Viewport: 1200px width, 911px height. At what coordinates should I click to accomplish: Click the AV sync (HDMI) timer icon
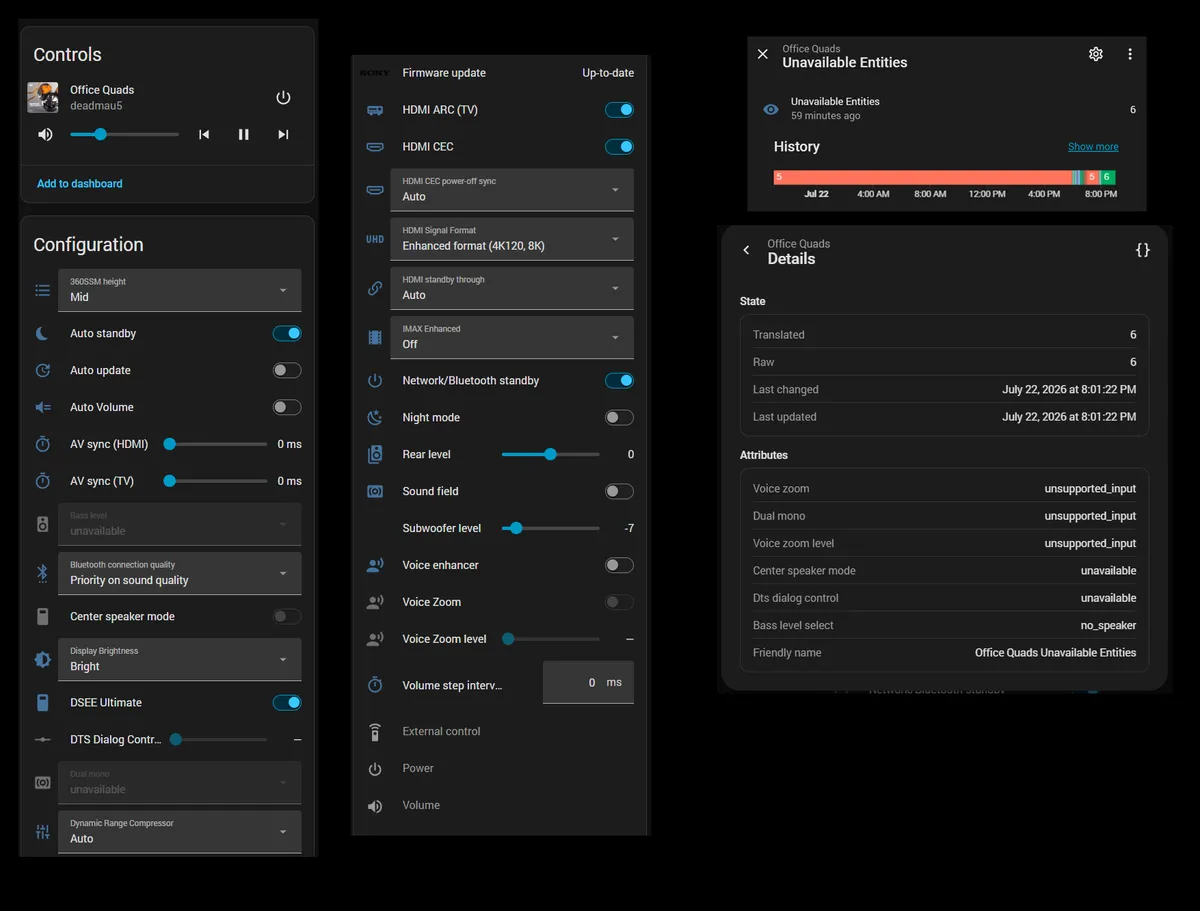point(42,444)
